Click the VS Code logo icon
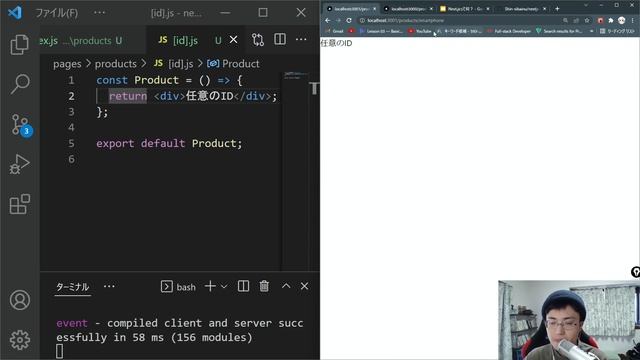 (x=15, y=13)
